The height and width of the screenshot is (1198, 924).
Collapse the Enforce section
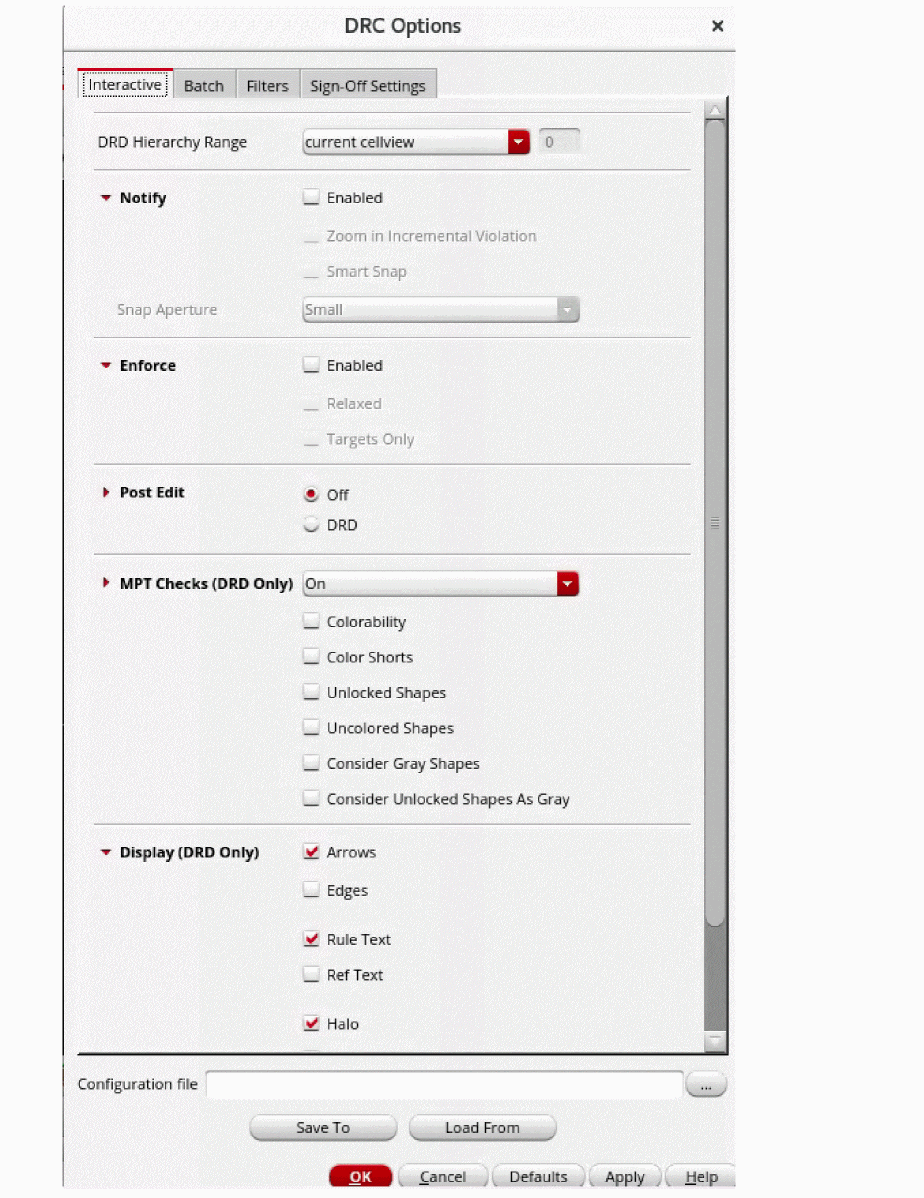(x=105, y=365)
